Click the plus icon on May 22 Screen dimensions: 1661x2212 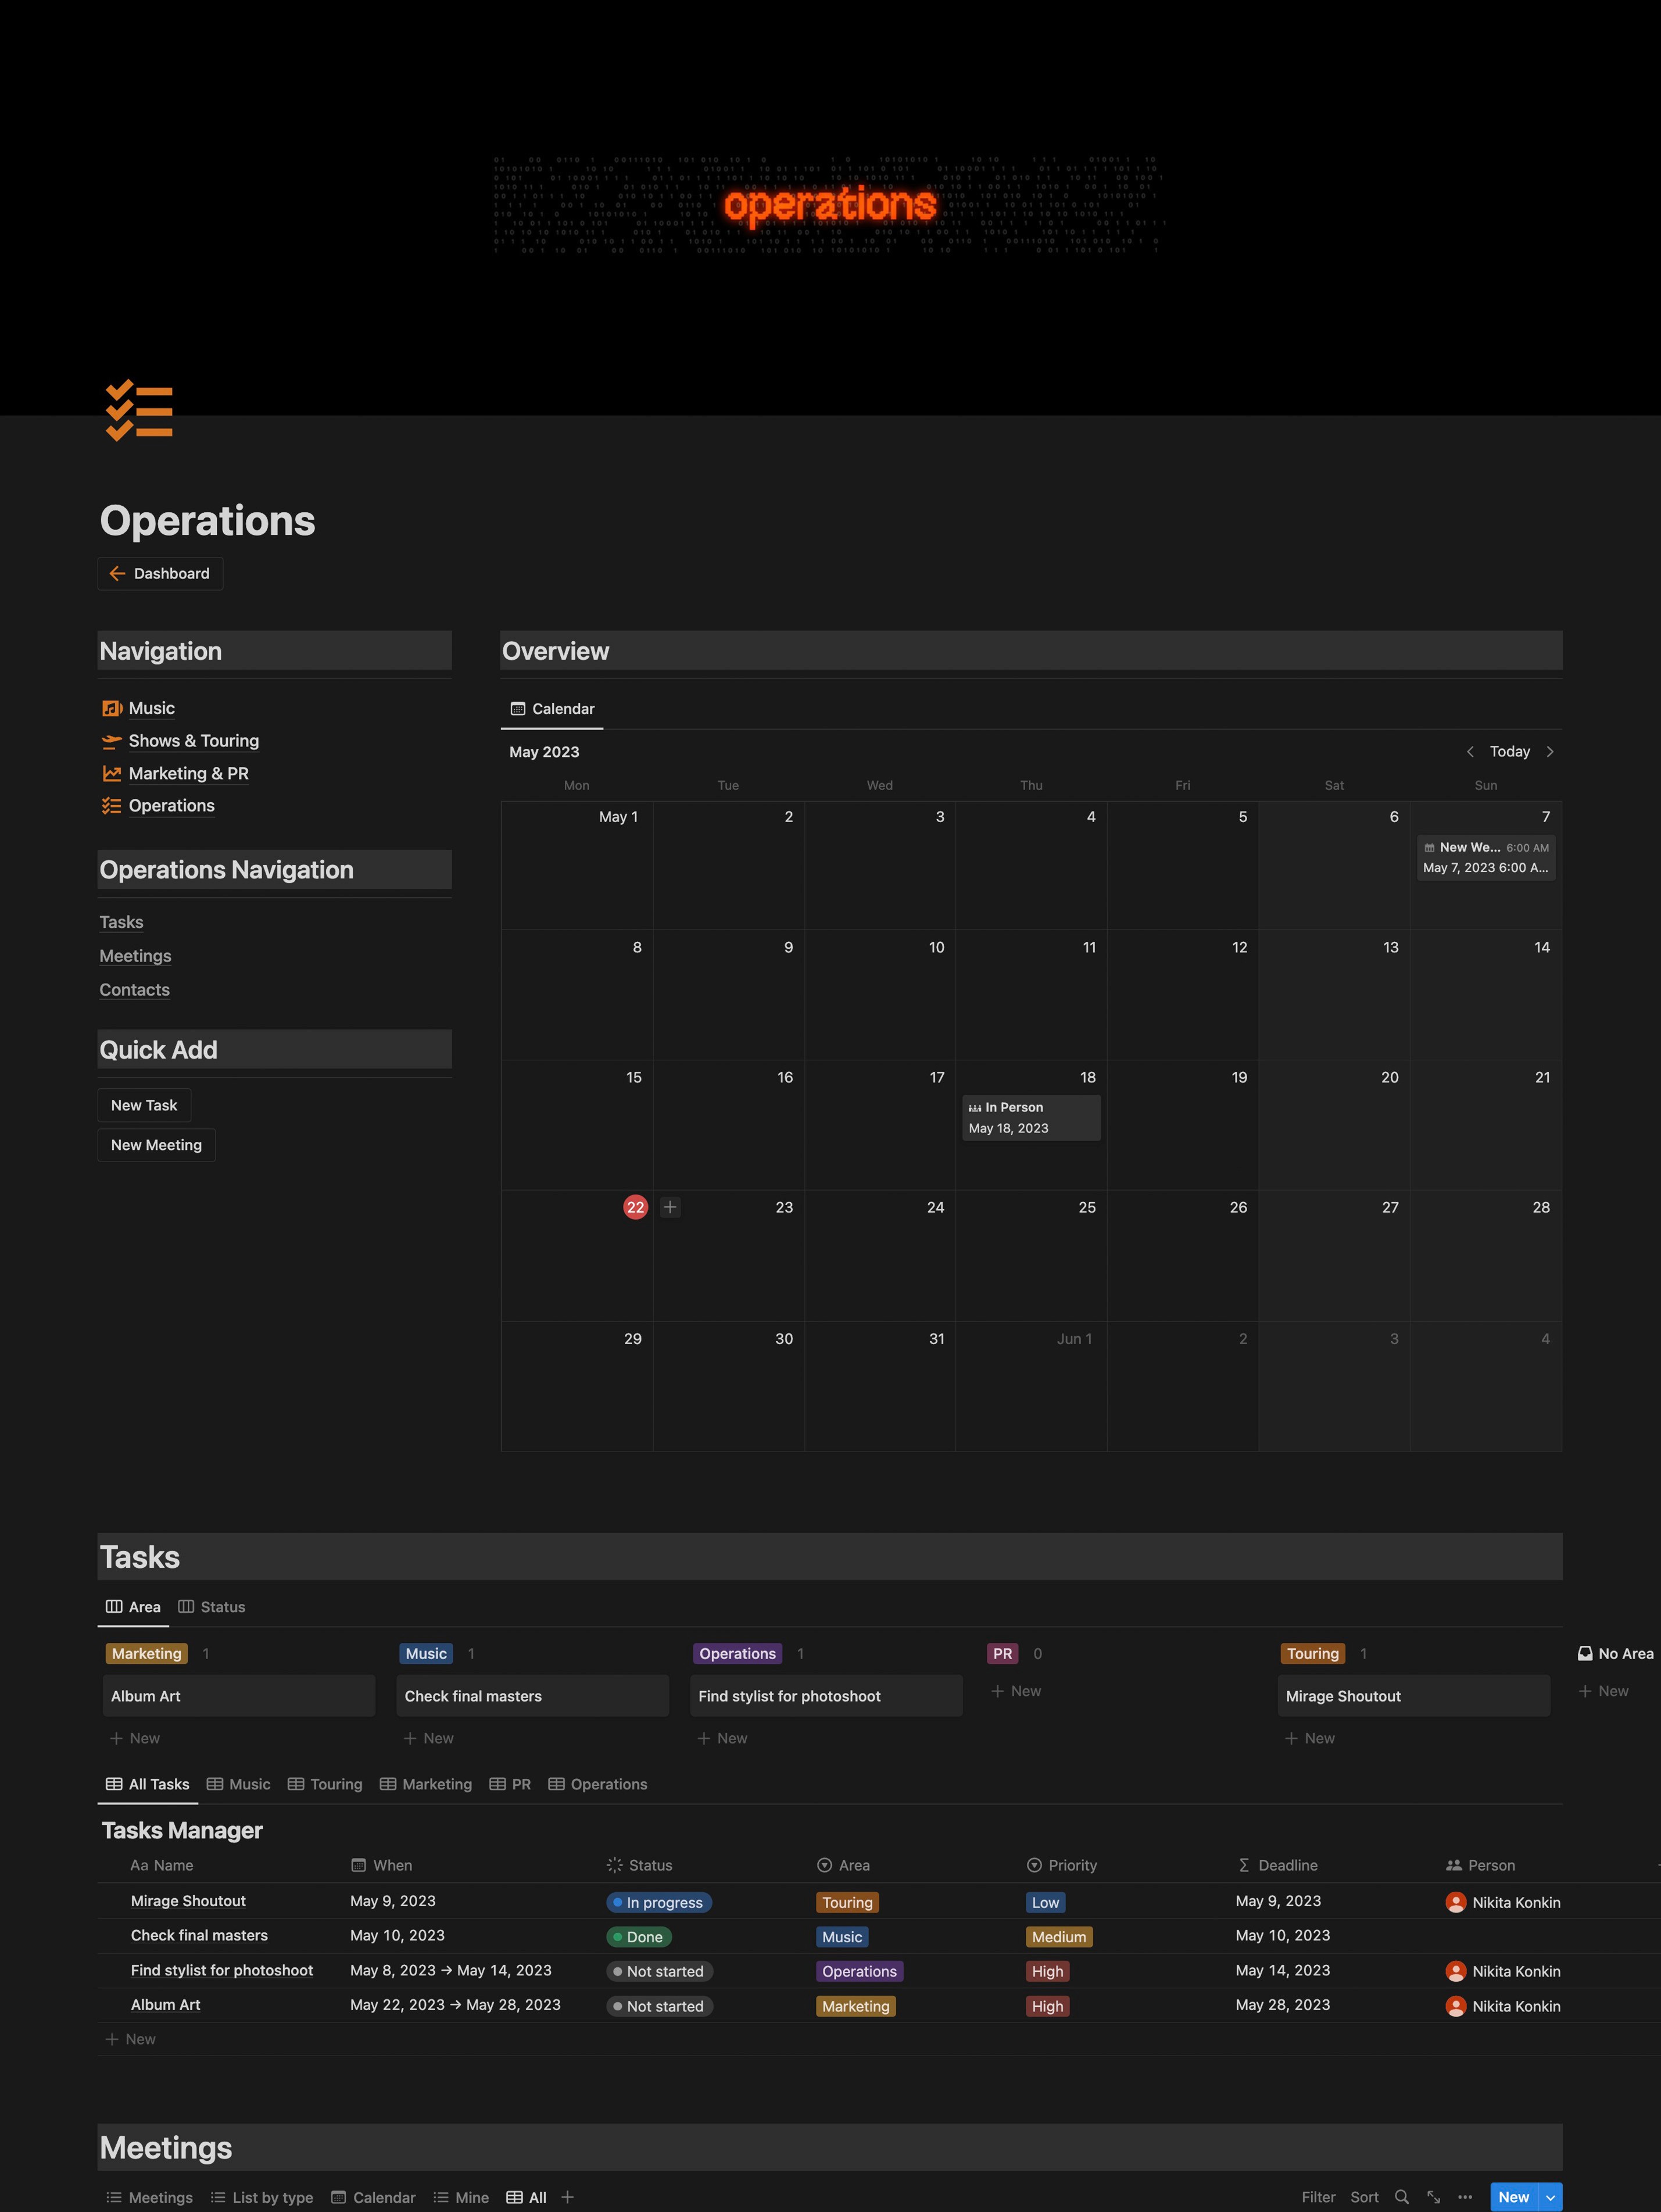coord(670,1207)
